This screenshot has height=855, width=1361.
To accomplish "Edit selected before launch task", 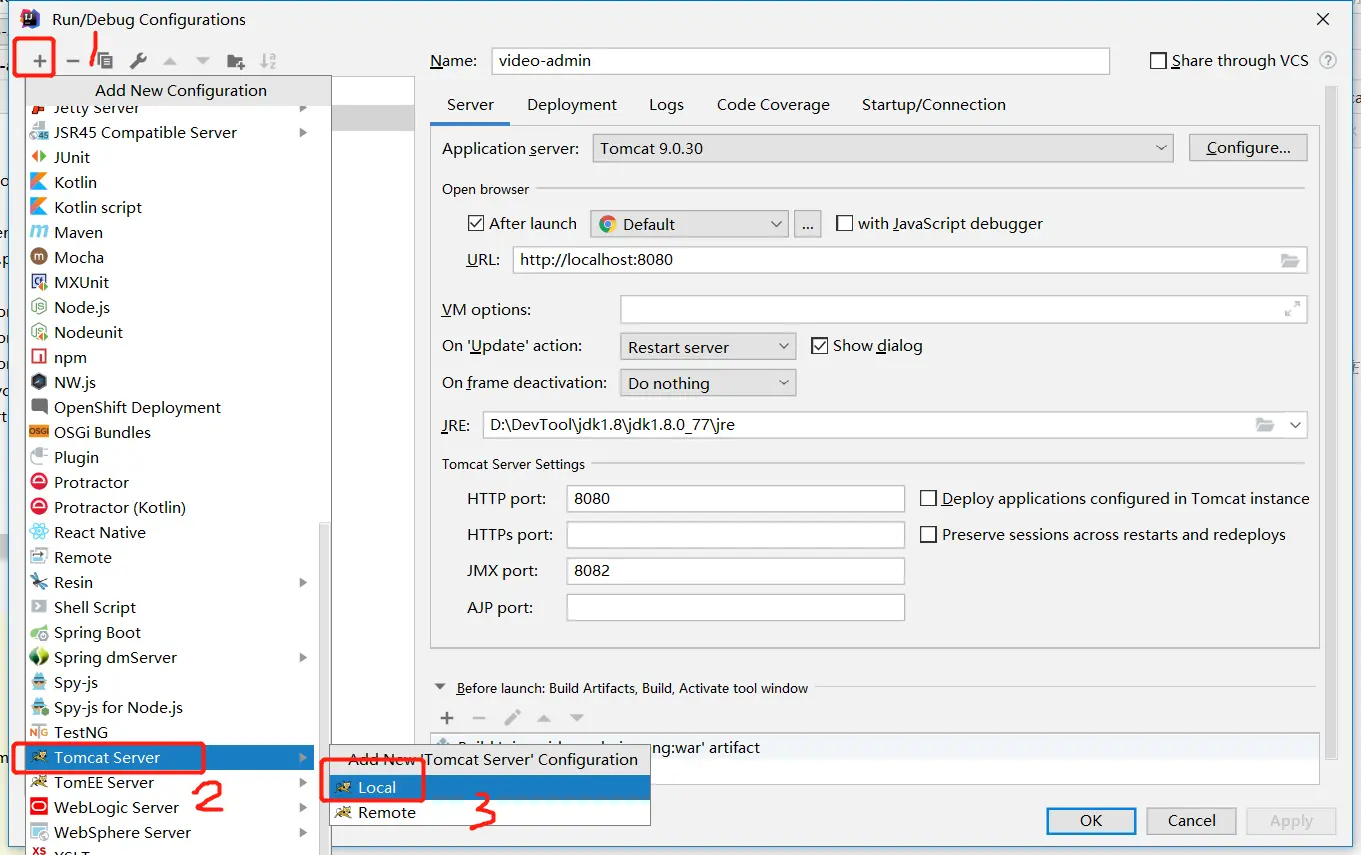I will (x=512, y=718).
